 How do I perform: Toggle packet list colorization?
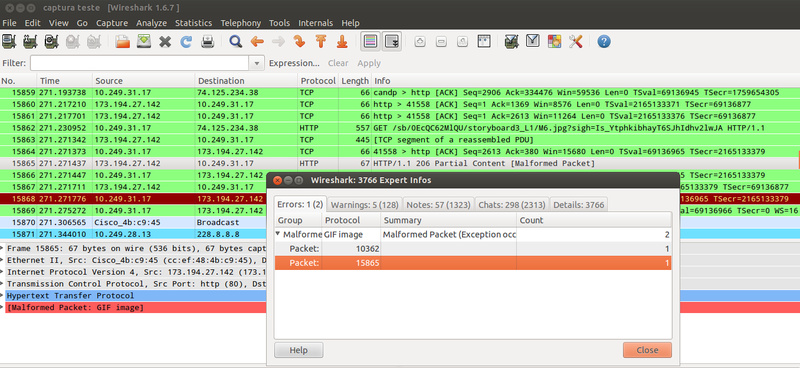click(x=370, y=41)
